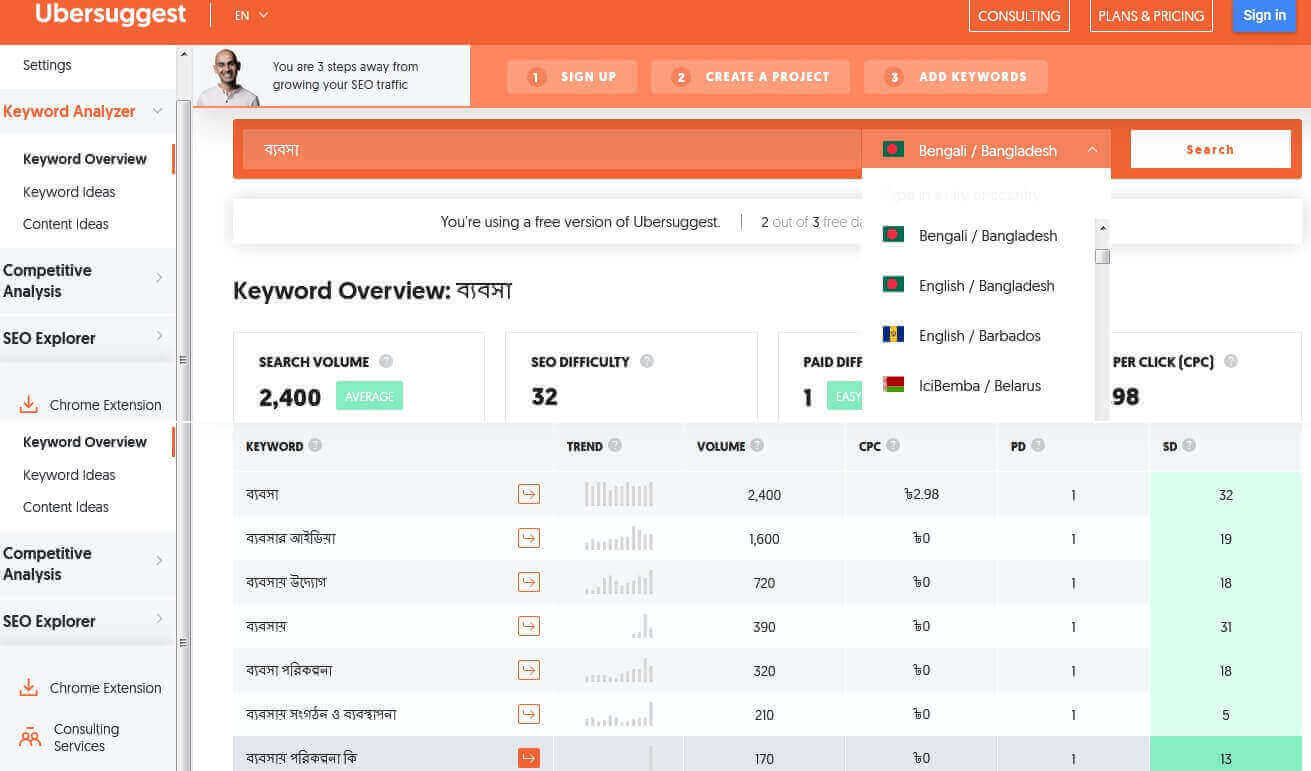1311x771 pixels.
Task: Click AVERAGE badge beside search volume
Action: [x=369, y=396]
